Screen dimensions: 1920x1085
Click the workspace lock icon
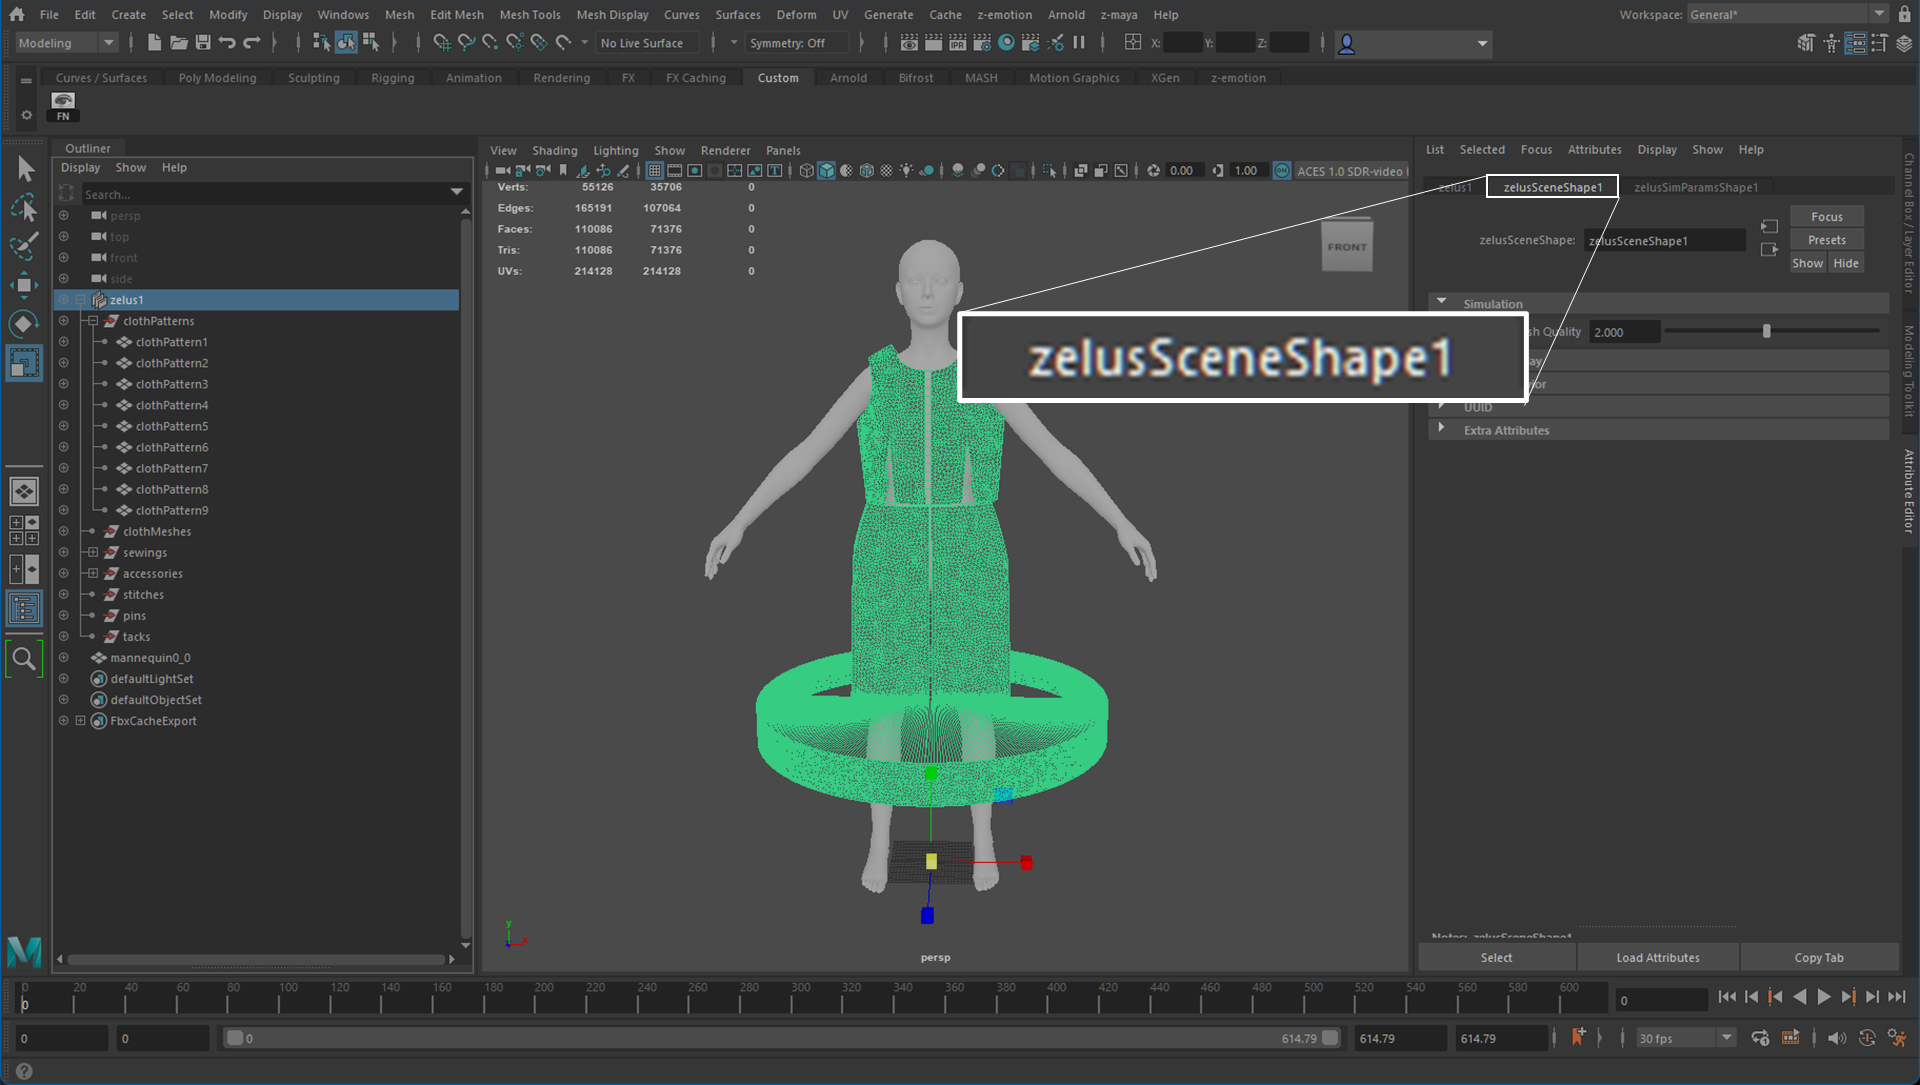[x=1905, y=14]
